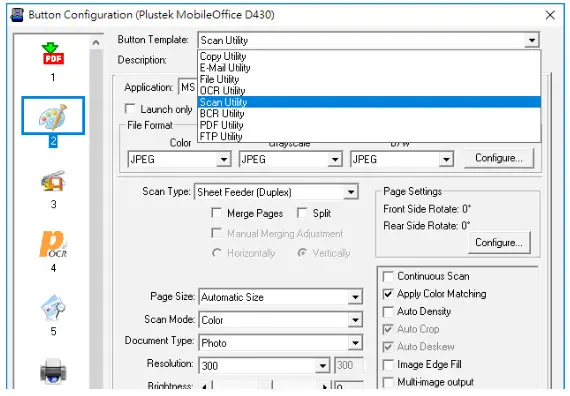This screenshot has width=570, height=396.
Task: Click the button list vertical scrollbar track
Action: pyautogui.click(x=96, y=218)
